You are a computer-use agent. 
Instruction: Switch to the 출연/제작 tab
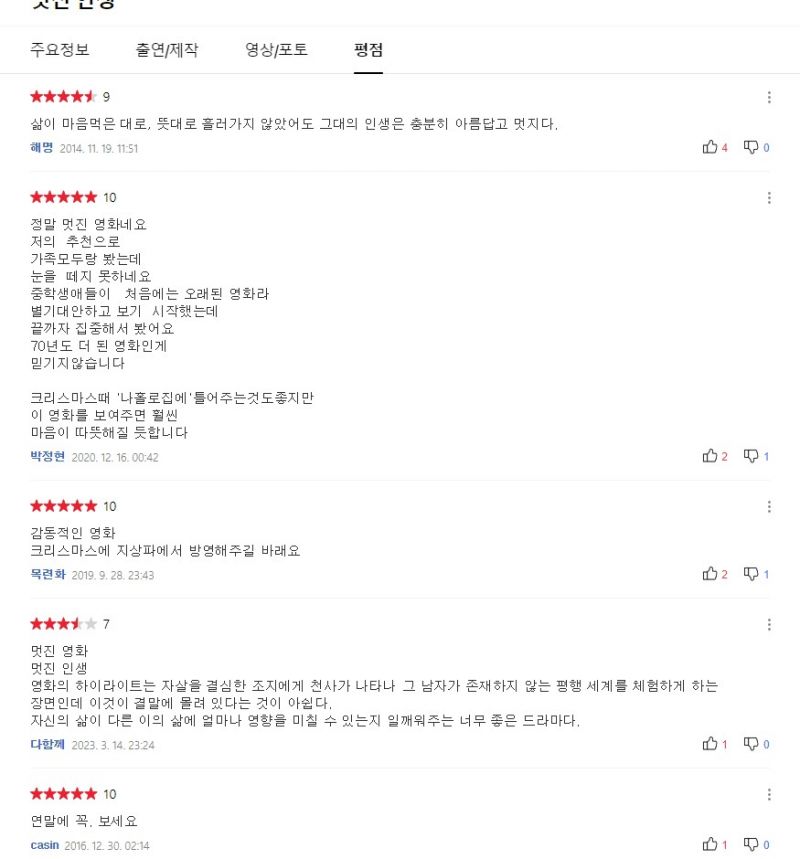pyautogui.click(x=167, y=50)
